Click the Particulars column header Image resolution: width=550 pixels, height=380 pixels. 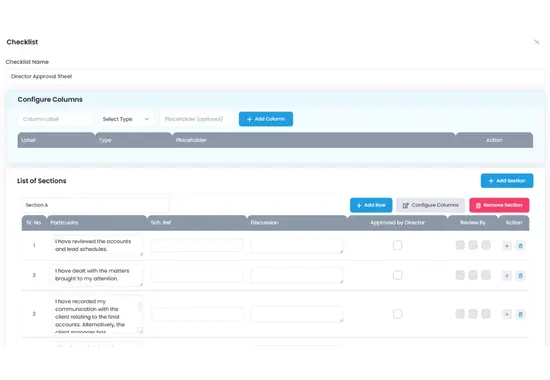pos(97,223)
